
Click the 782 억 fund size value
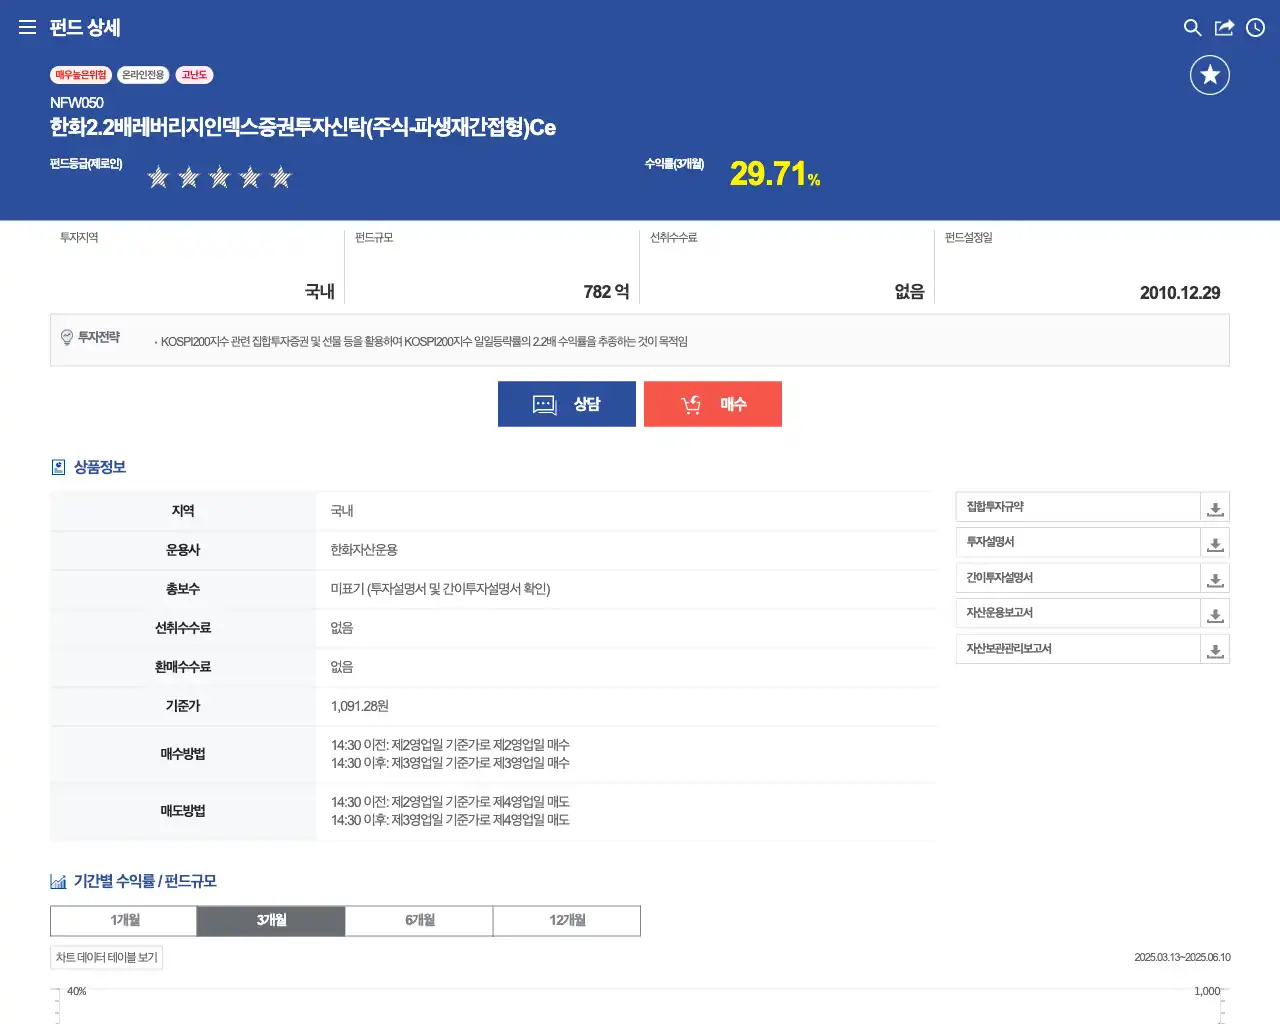point(606,292)
